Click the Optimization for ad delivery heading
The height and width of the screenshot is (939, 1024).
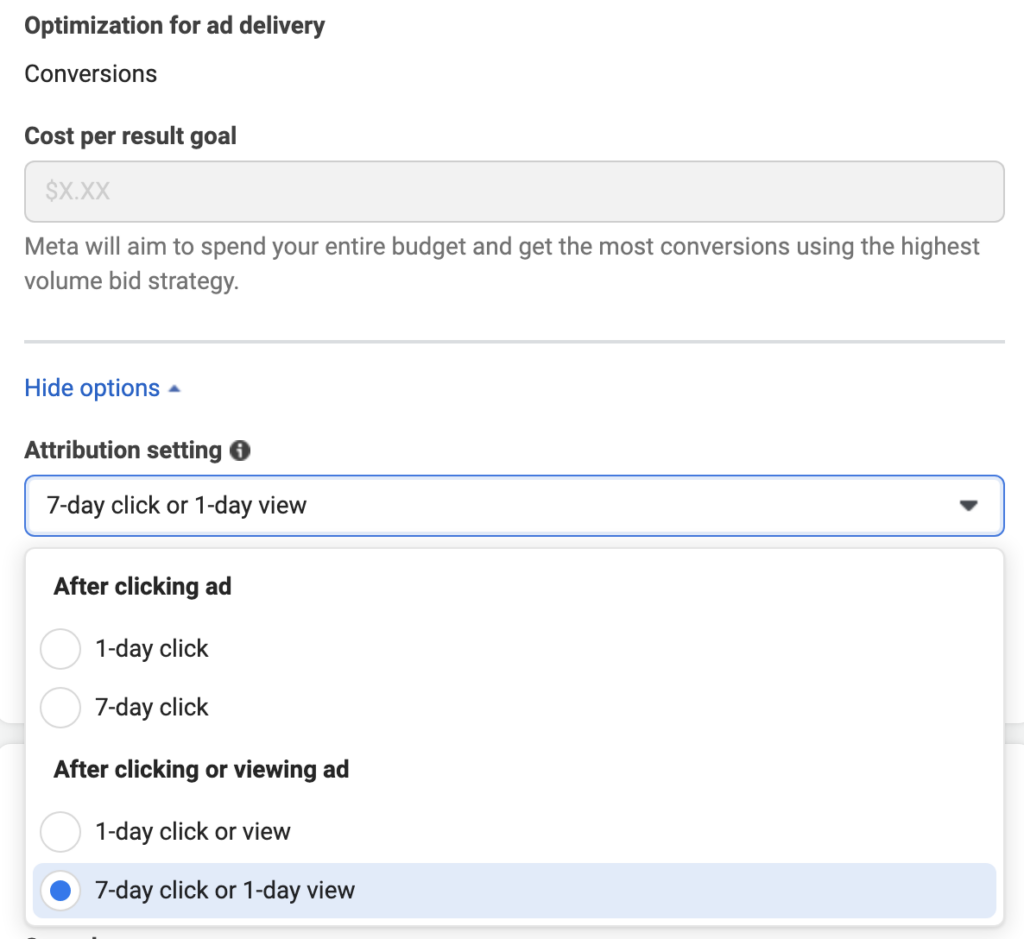point(175,25)
